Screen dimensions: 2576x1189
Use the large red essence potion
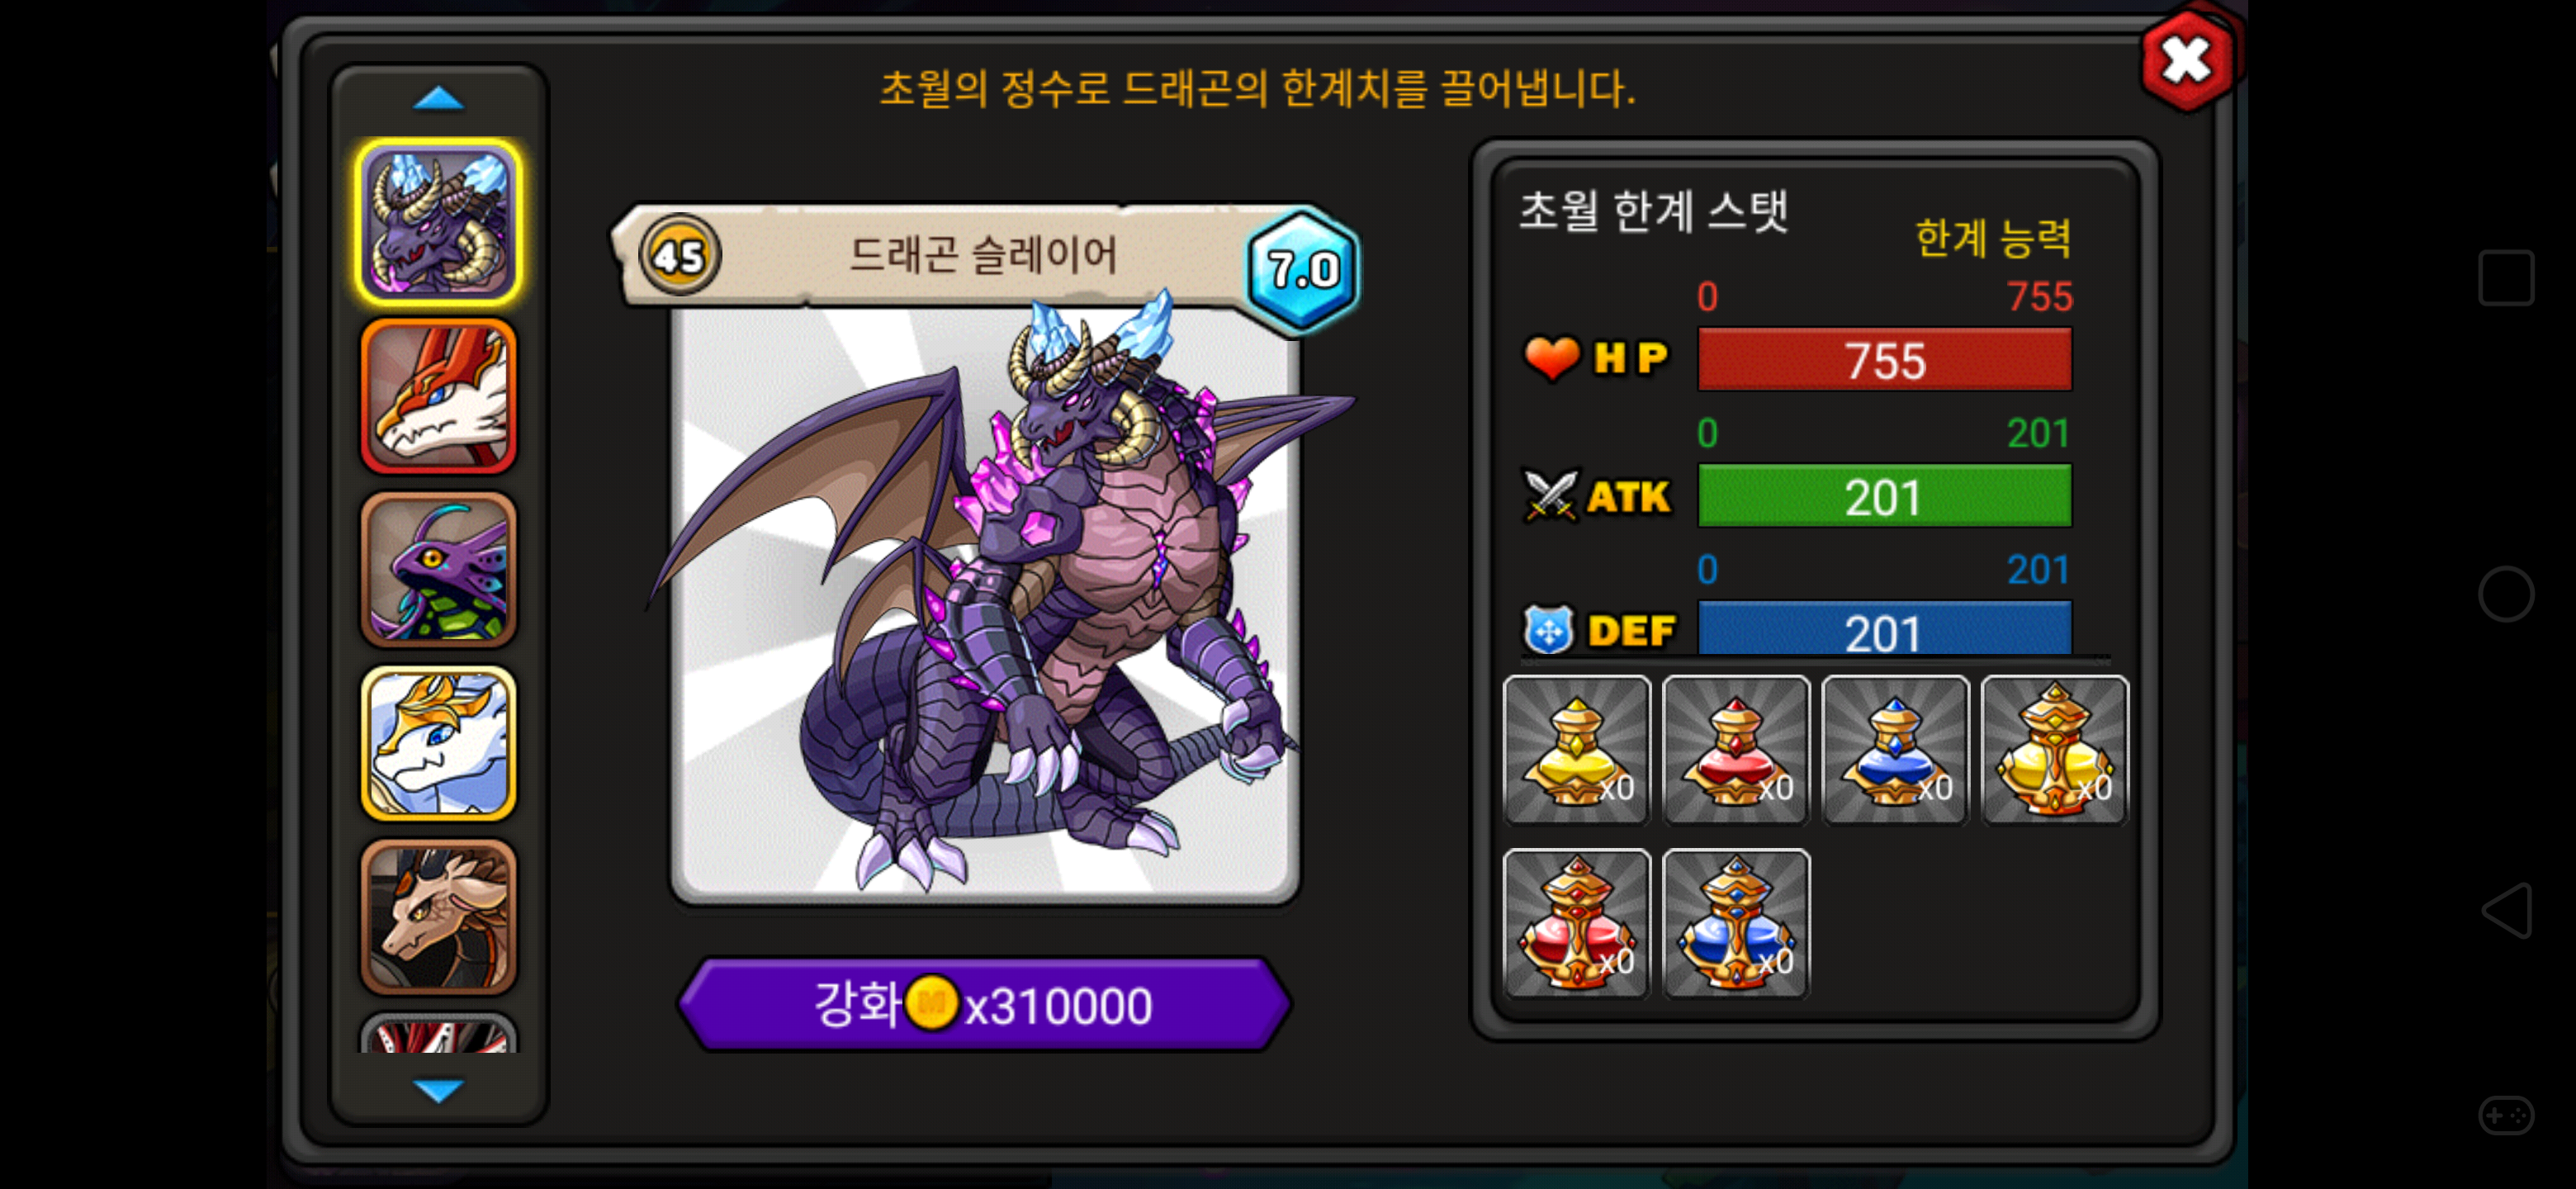click(x=1577, y=923)
